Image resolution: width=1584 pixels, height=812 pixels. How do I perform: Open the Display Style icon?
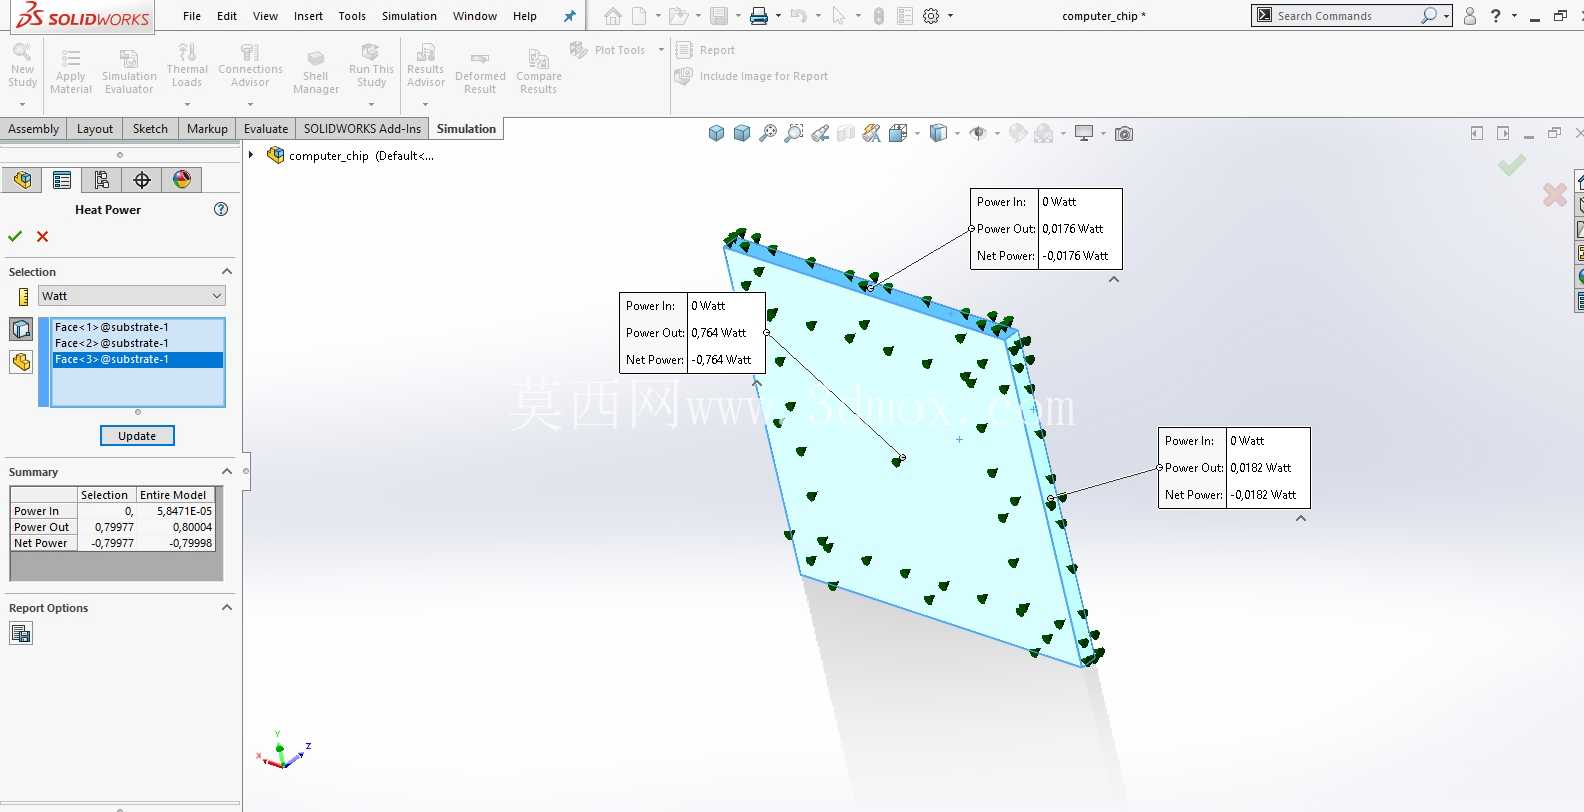[938, 133]
